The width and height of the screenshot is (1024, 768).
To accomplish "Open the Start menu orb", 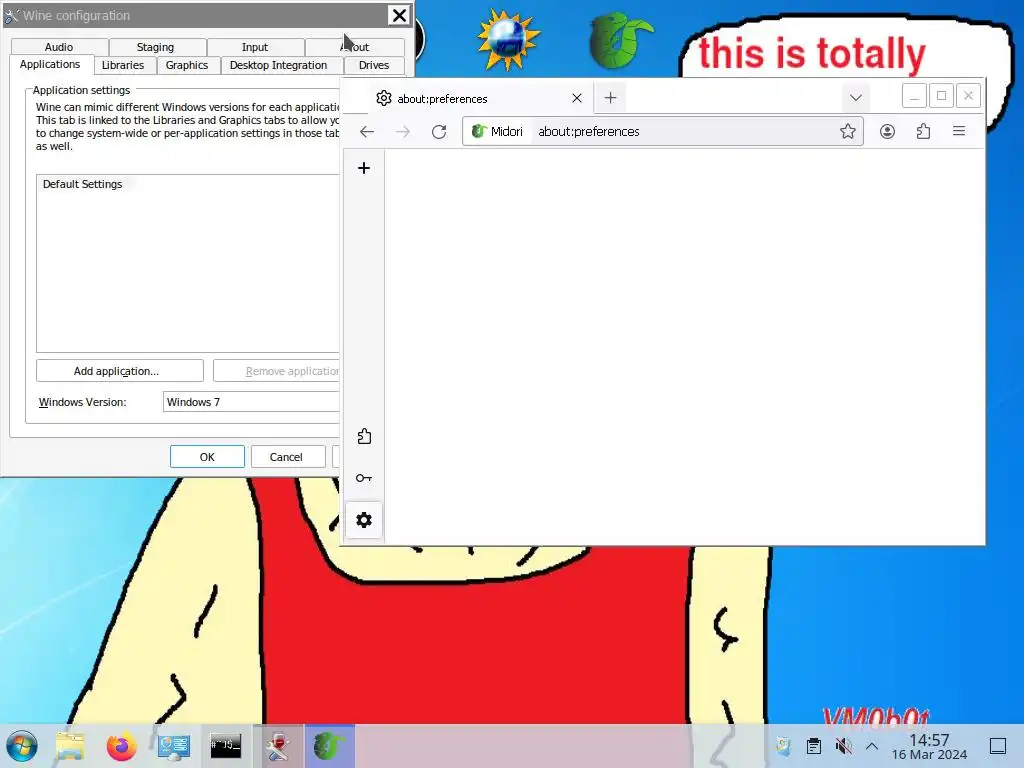I will 22,746.
